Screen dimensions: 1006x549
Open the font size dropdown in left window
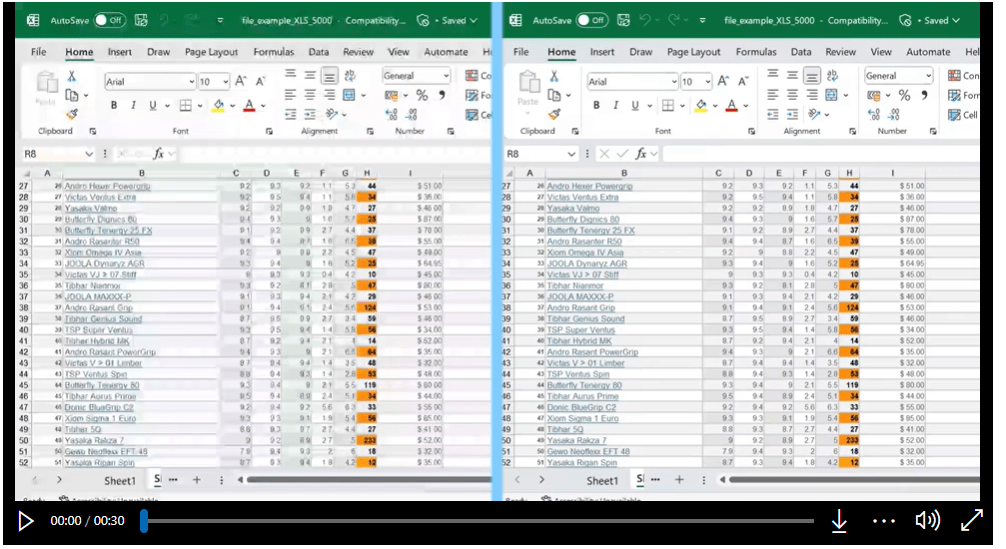pos(224,82)
